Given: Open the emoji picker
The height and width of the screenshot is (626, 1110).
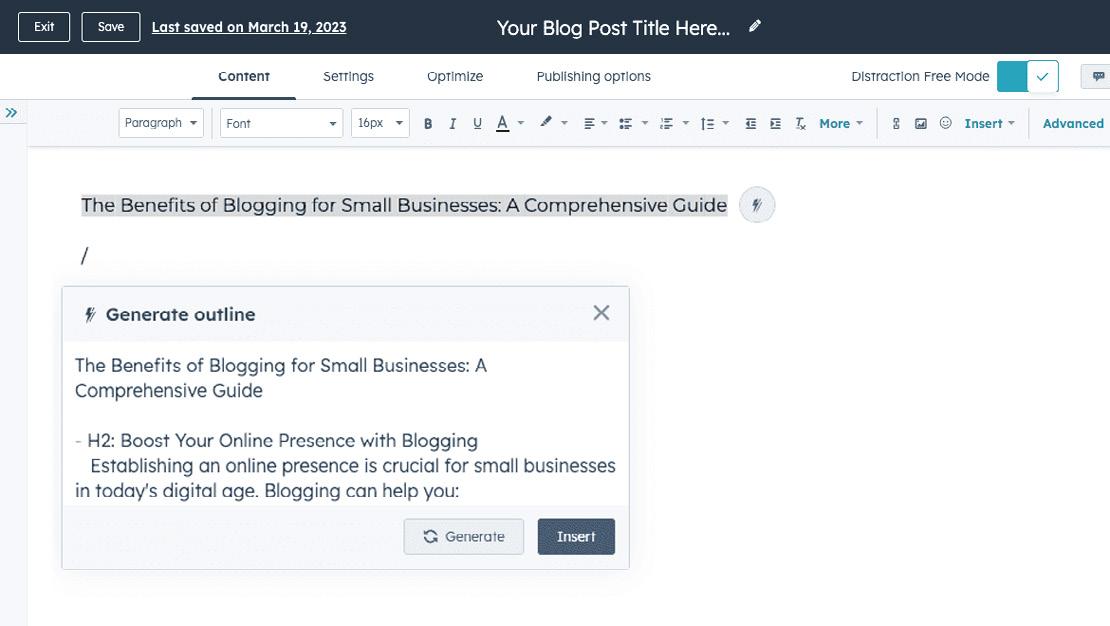Looking at the screenshot, I should click(945, 124).
